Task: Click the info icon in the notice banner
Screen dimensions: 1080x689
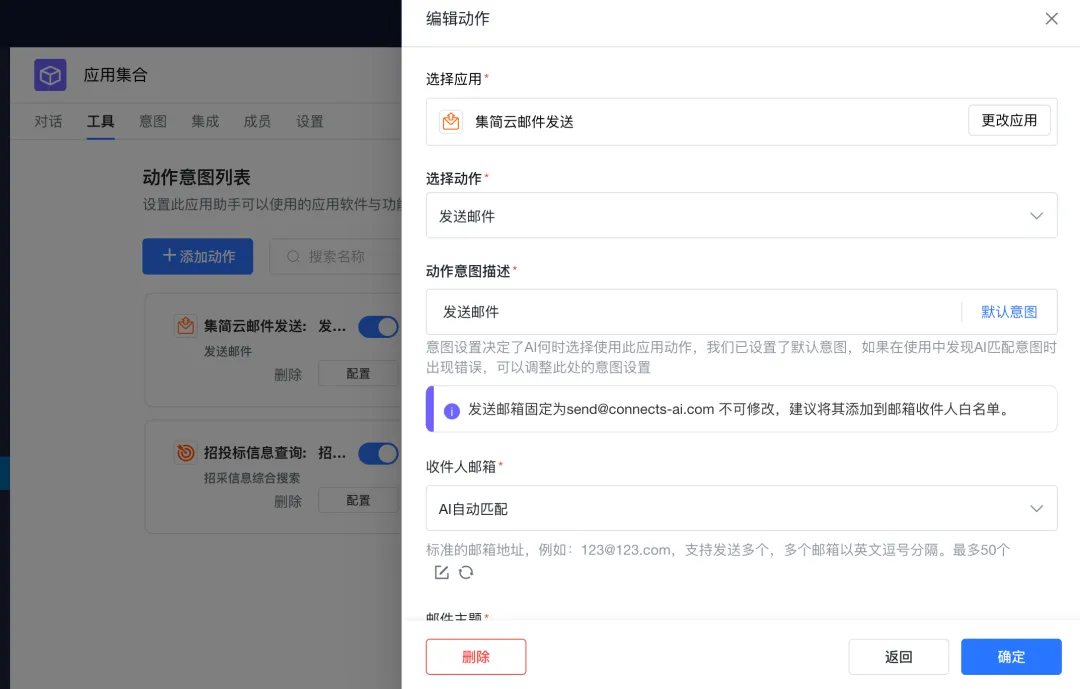Action: point(452,411)
